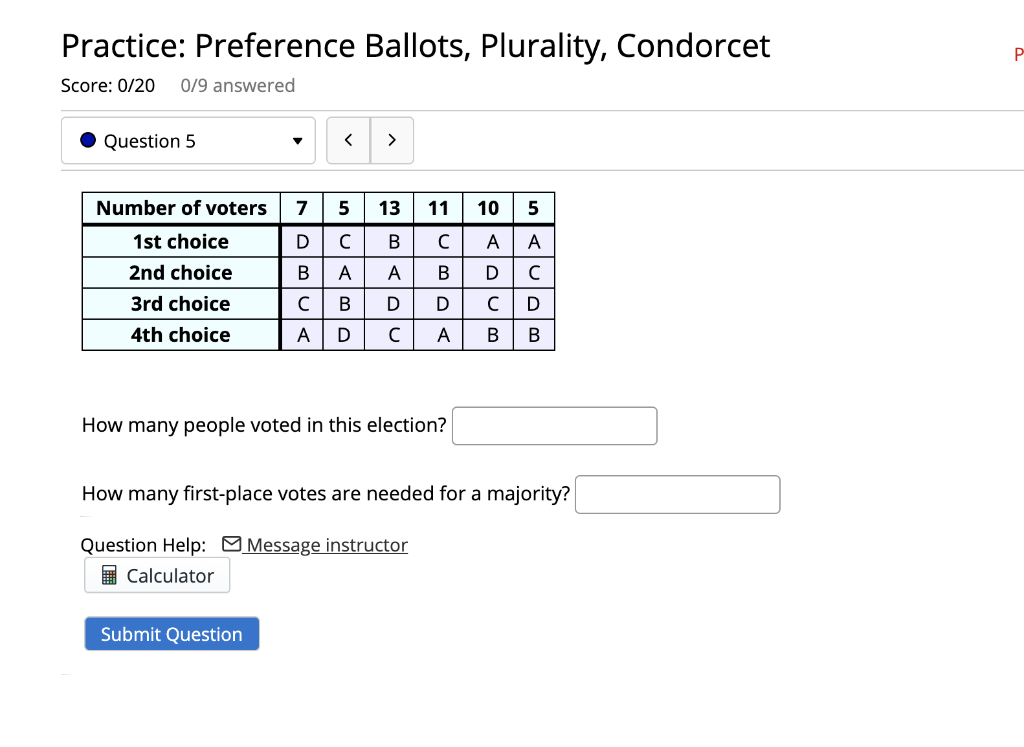The image size is (1024, 747).
Task: Open the Question 5 selector dropdown
Action: [188, 140]
